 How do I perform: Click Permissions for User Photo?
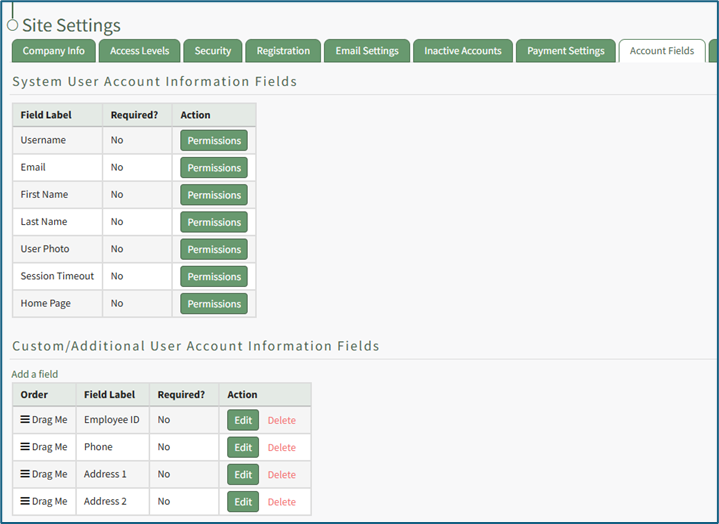[x=214, y=249]
